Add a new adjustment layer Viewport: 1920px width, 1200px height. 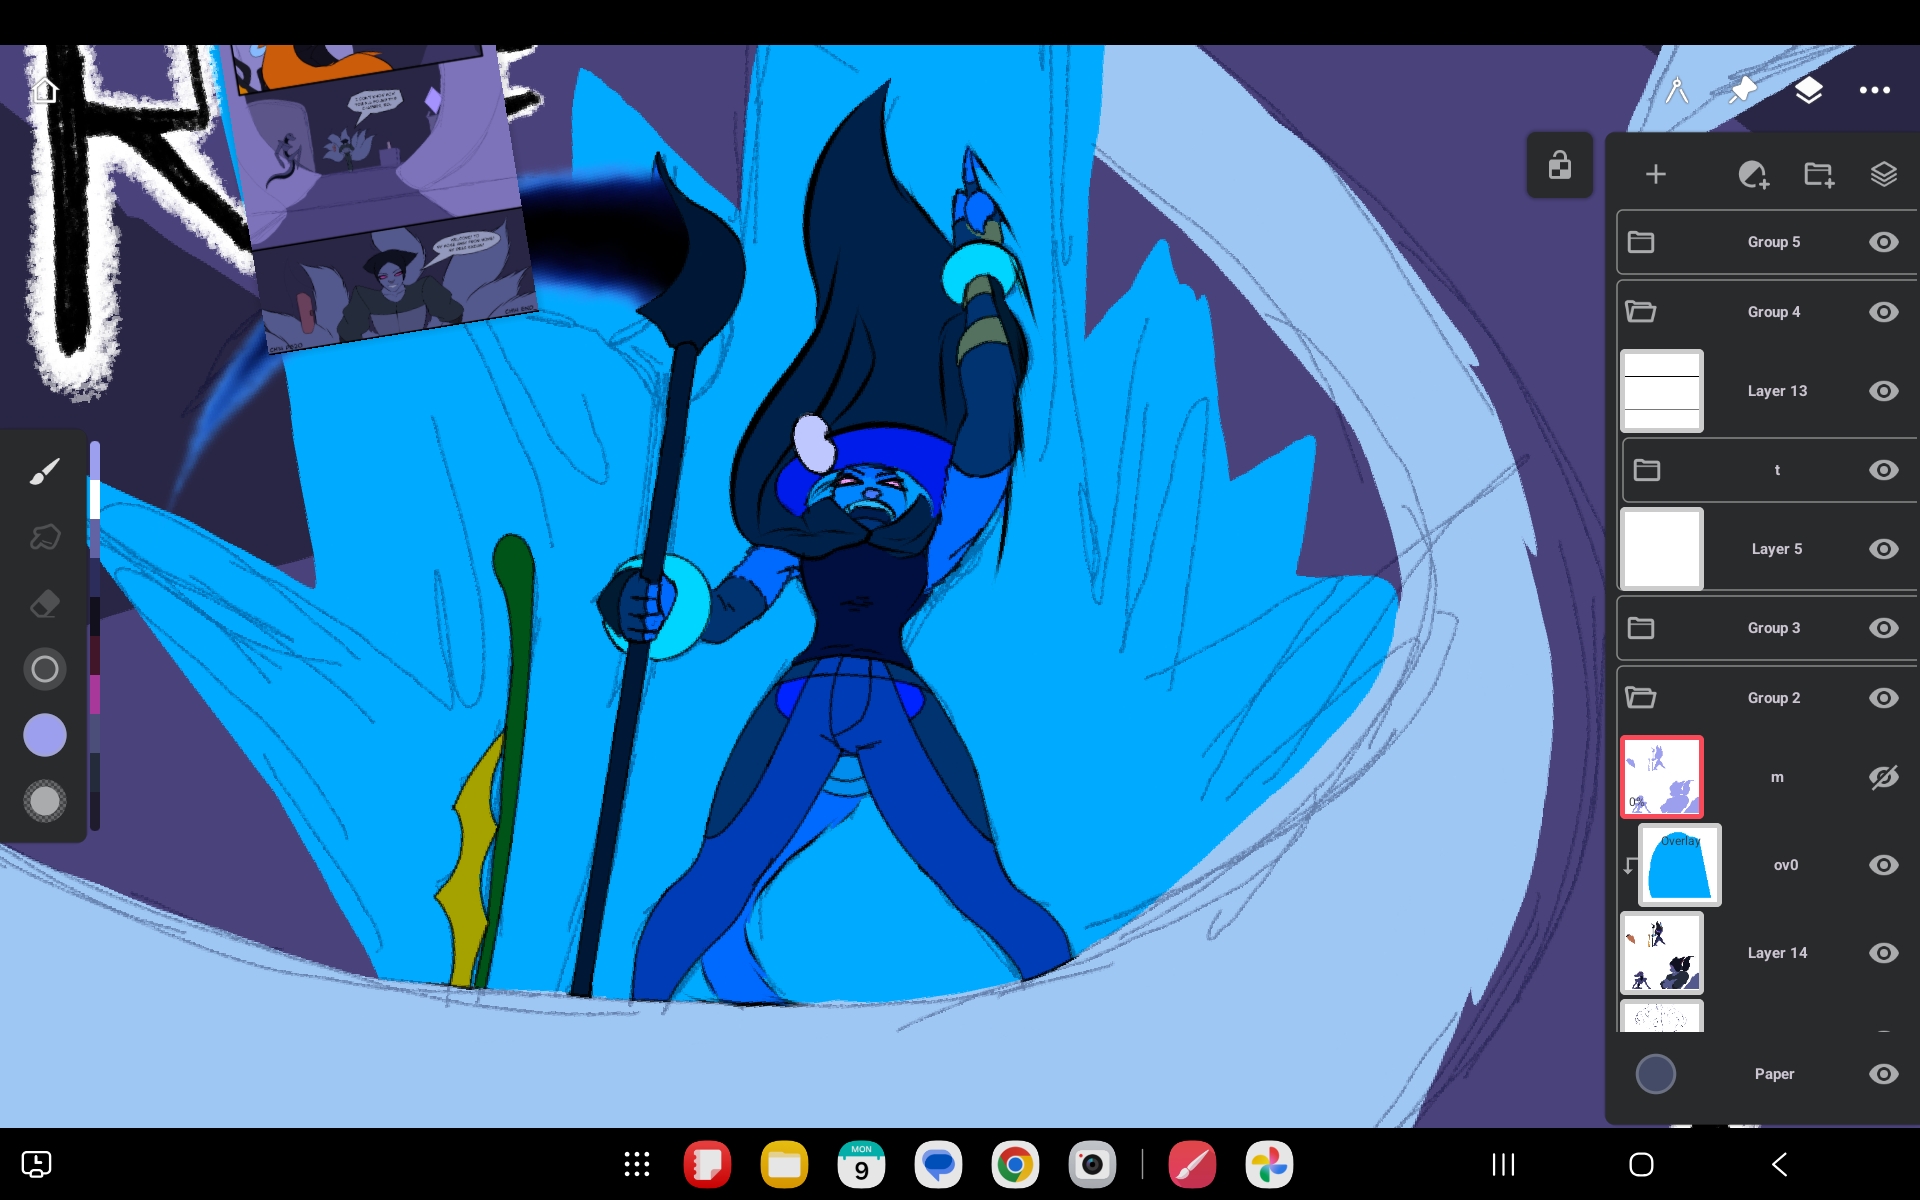(x=1752, y=174)
